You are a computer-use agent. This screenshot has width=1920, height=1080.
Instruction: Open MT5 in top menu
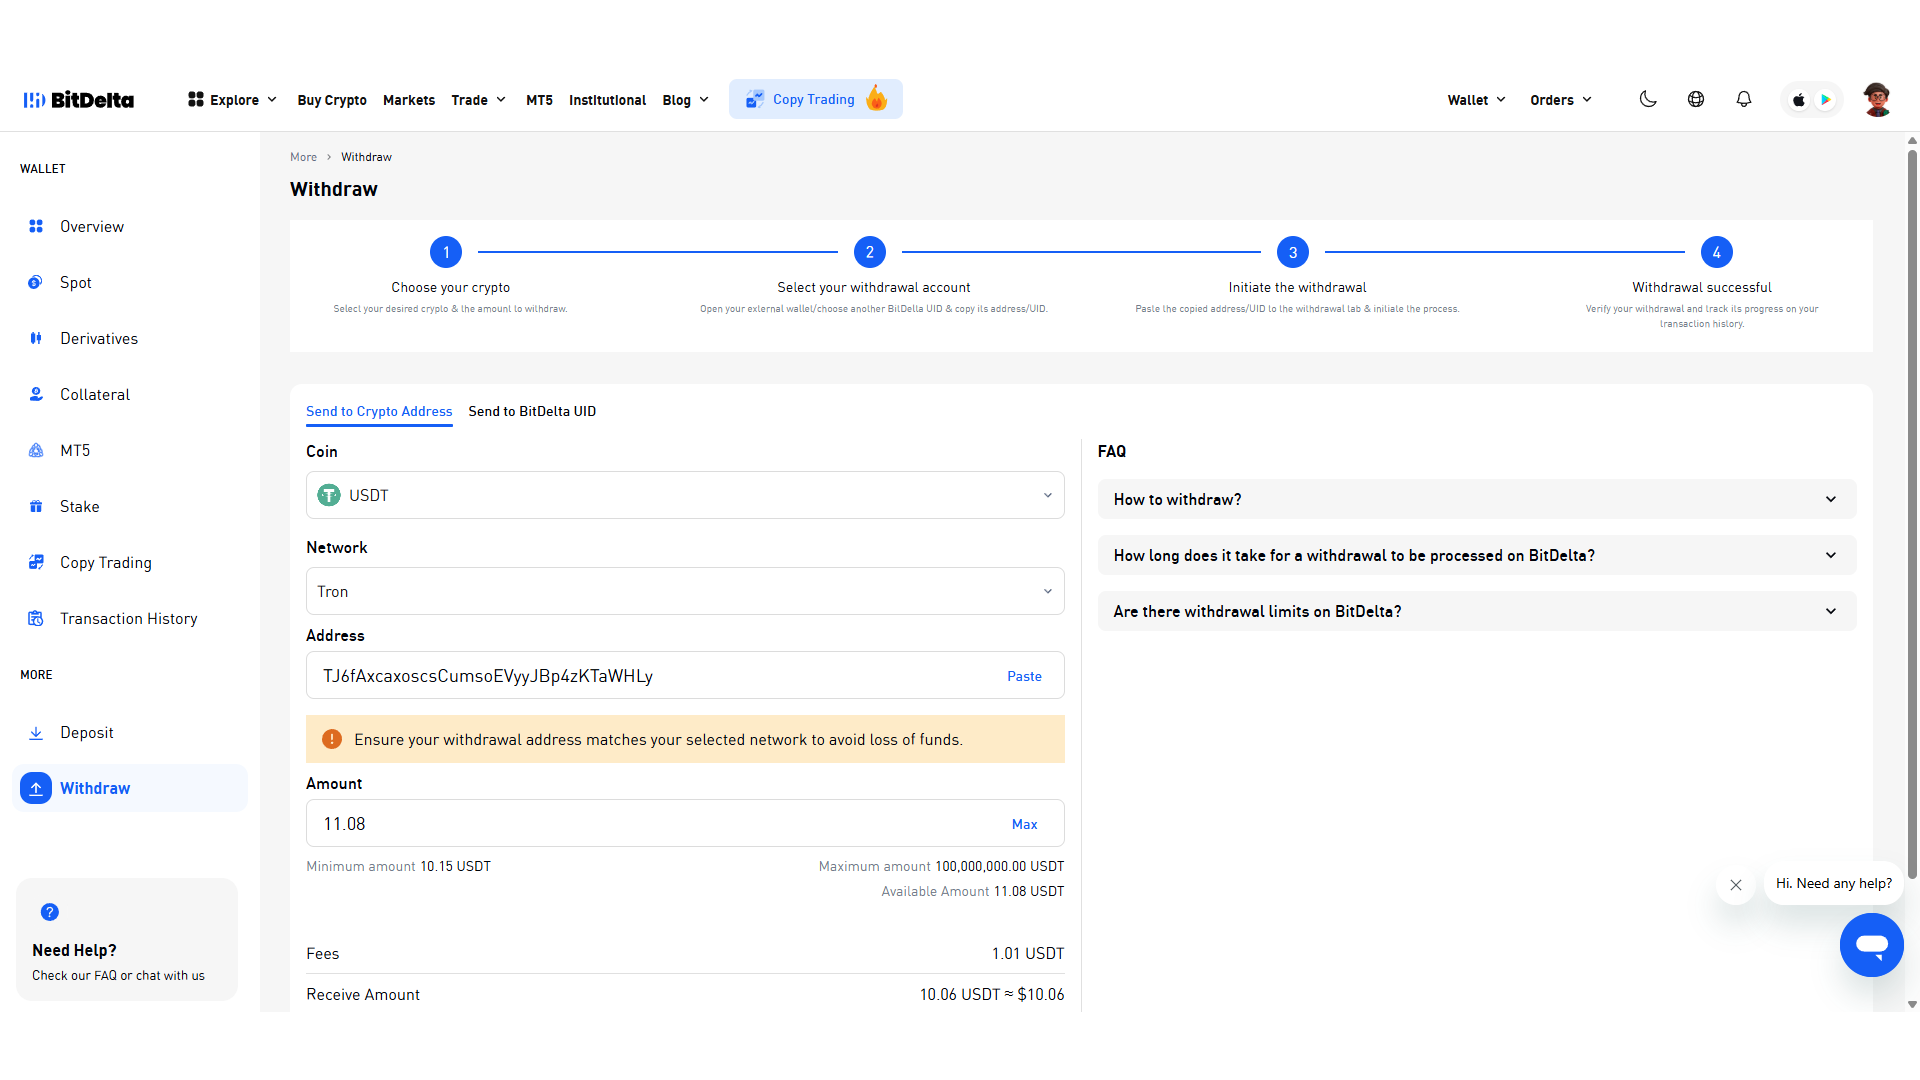point(540,100)
